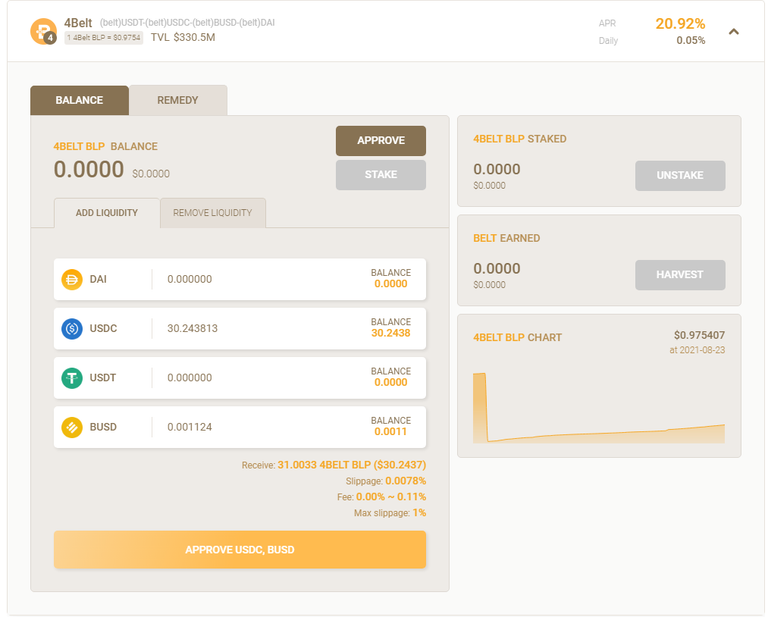This screenshot has width=768, height=617.
Task: Click the $0.975407 chart price
Action: (x=699, y=335)
